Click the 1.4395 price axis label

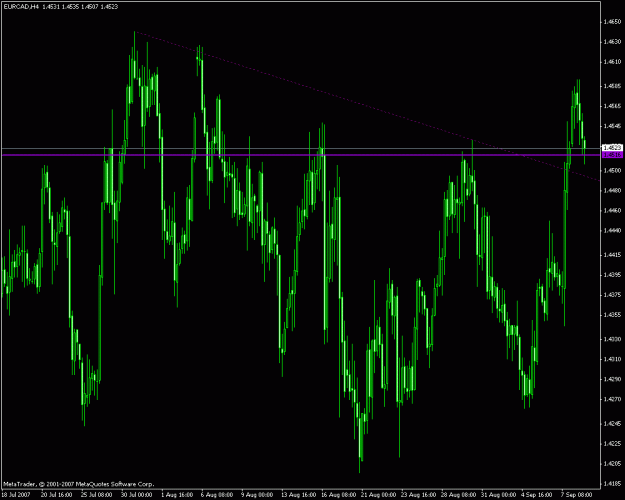tap(612, 275)
